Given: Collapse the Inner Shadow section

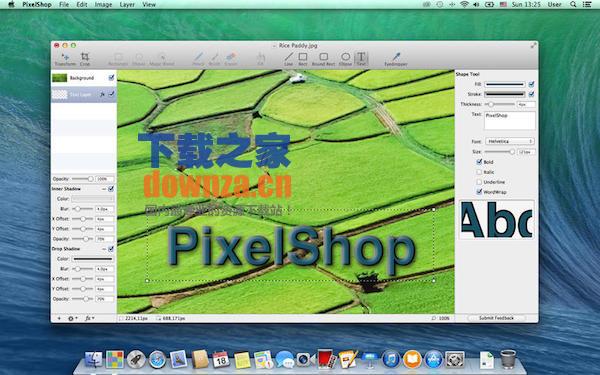Looking at the screenshot, I should click(x=104, y=189).
